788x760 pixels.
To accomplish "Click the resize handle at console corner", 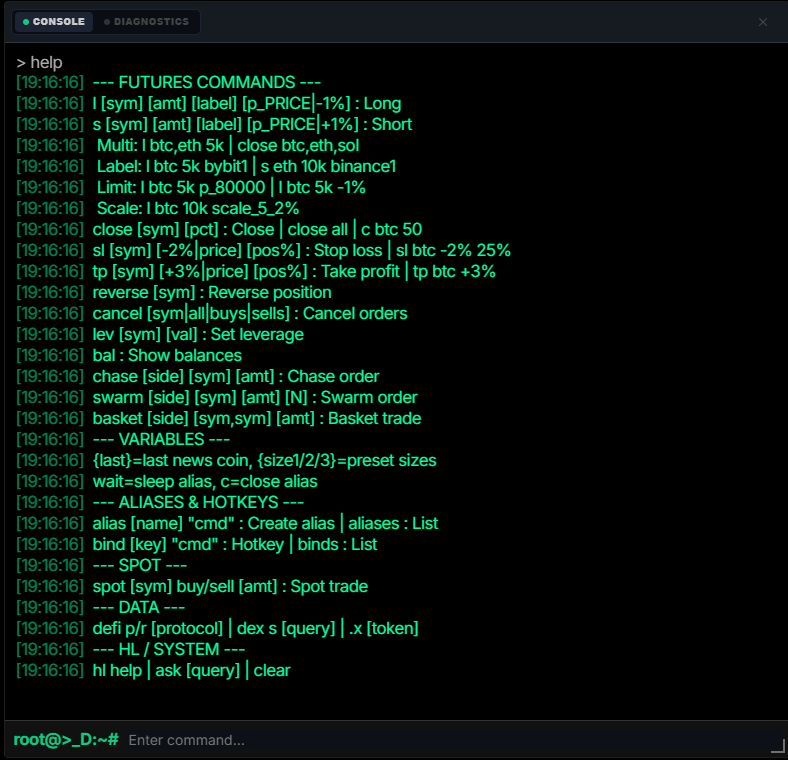I will click(777, 746).
